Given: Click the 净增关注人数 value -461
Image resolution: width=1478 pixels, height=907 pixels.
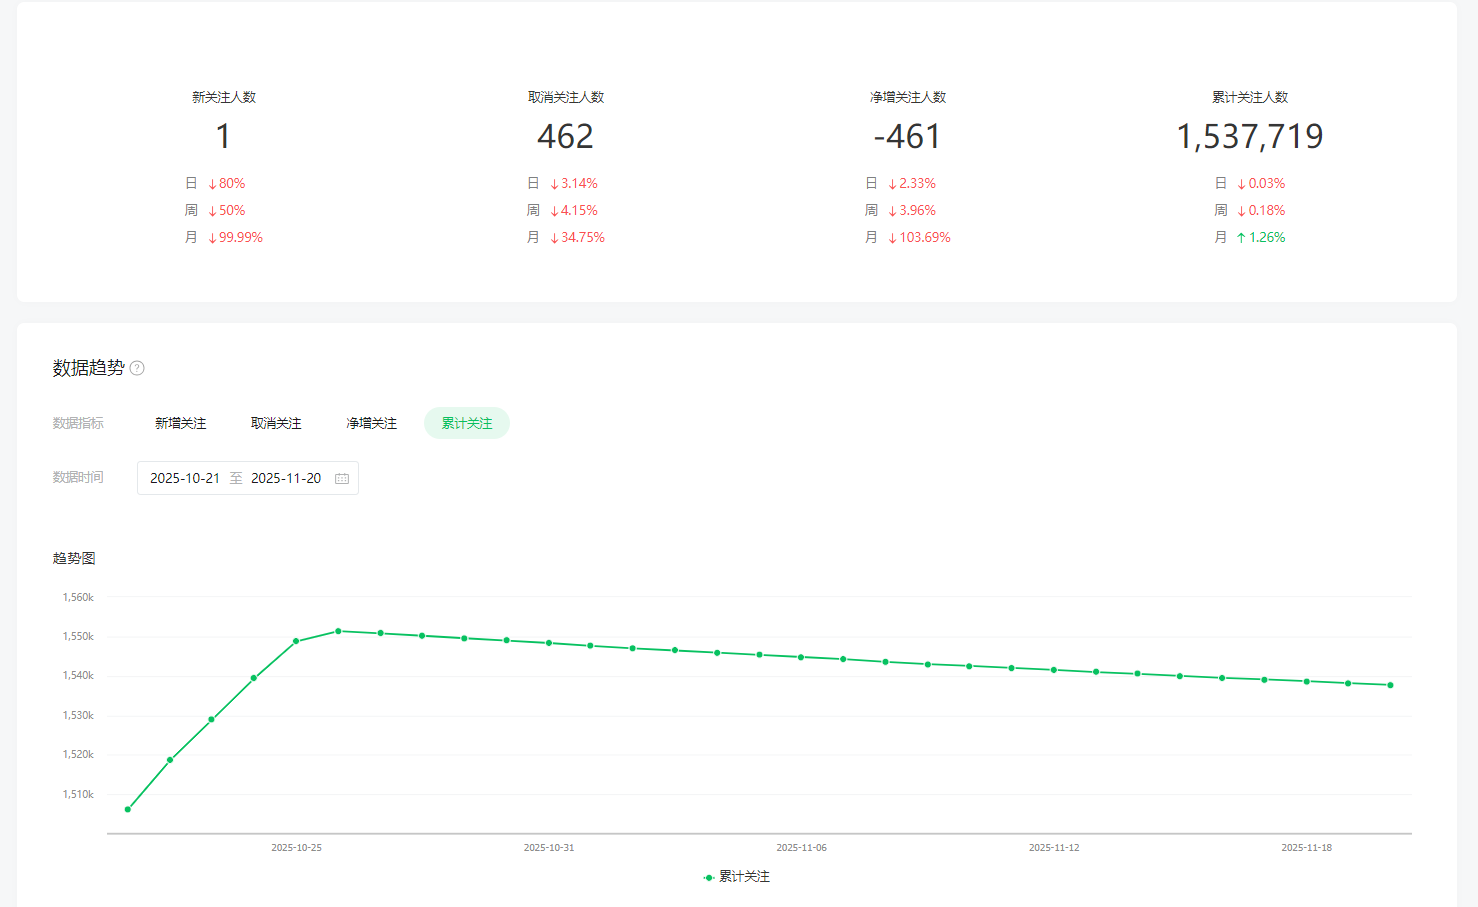Looking at the screenshot, I should [908, 137].
